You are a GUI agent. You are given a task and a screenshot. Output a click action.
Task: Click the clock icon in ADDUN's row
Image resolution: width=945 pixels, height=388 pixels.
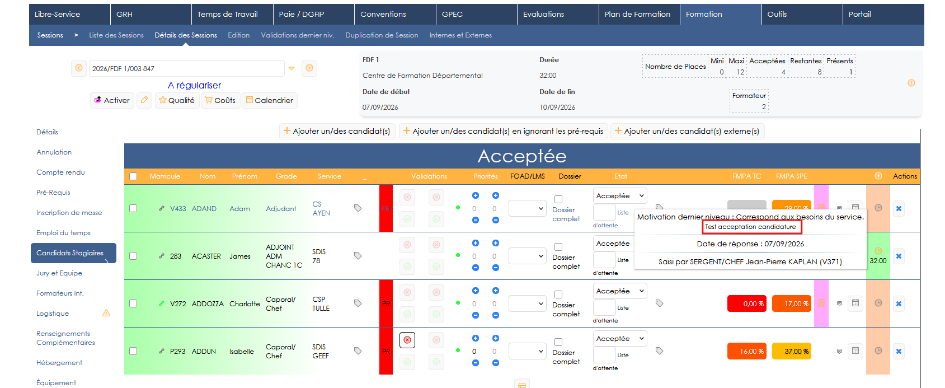pyautogui.click(x=878, y=351)
